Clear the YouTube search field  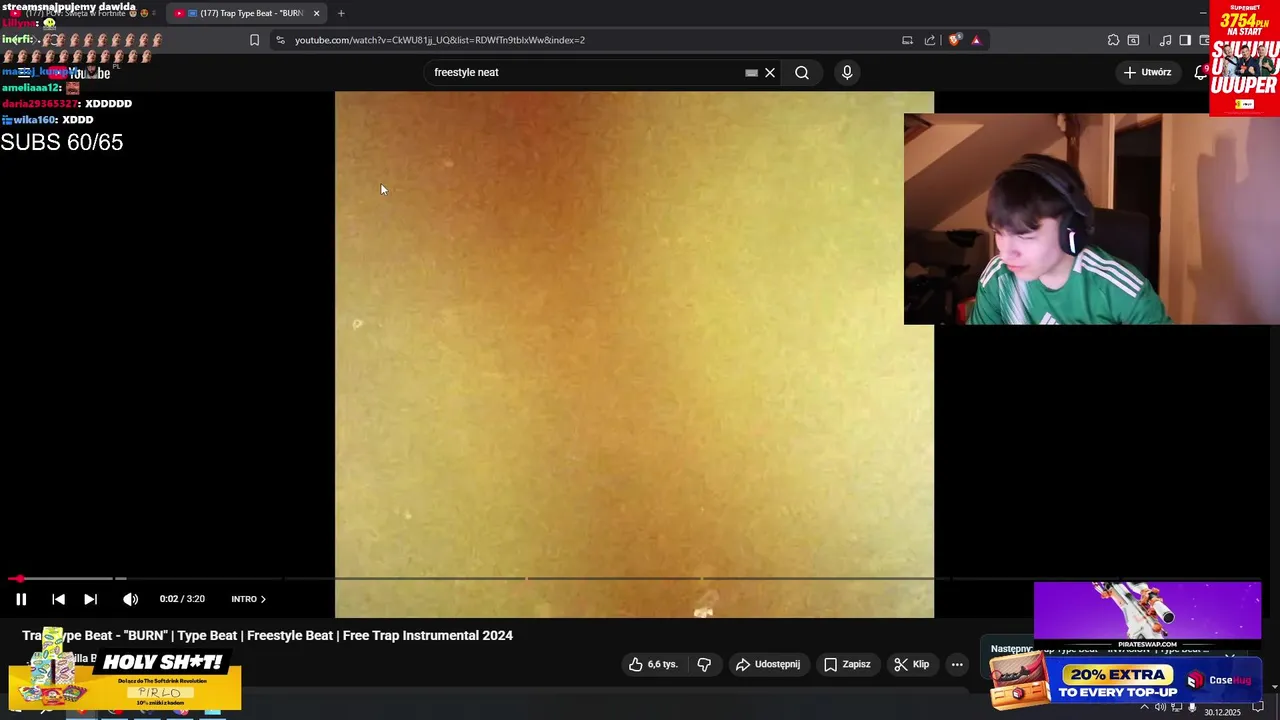click(770, 72)
